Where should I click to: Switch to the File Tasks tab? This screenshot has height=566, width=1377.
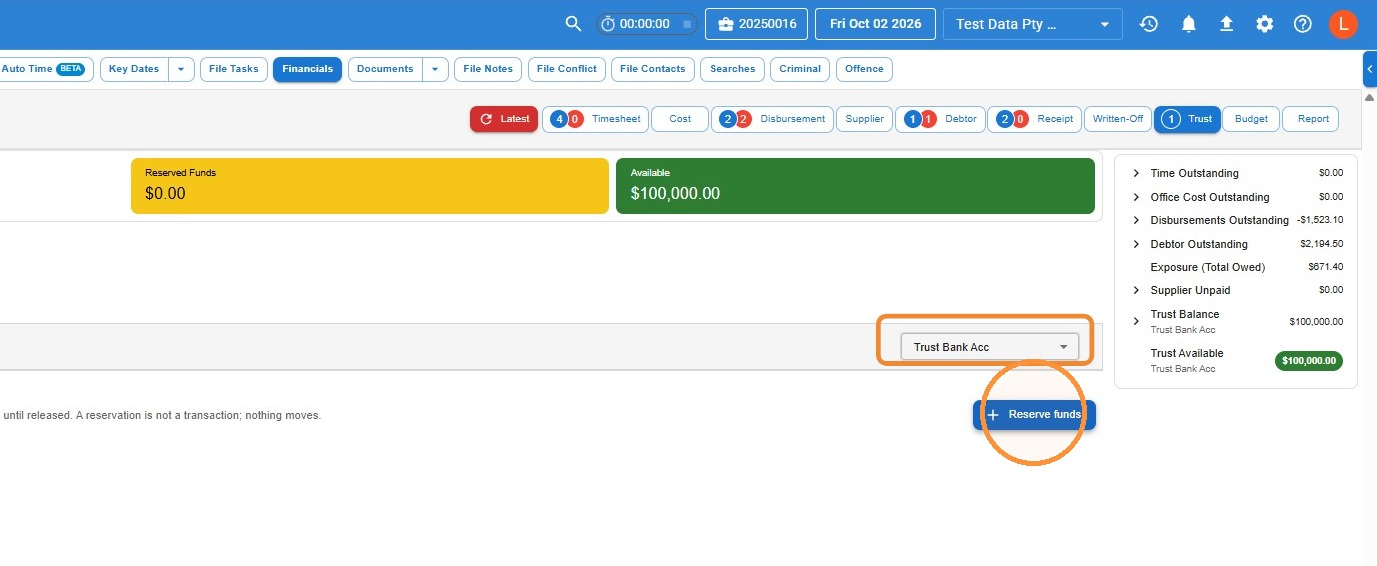coord(233,69)
